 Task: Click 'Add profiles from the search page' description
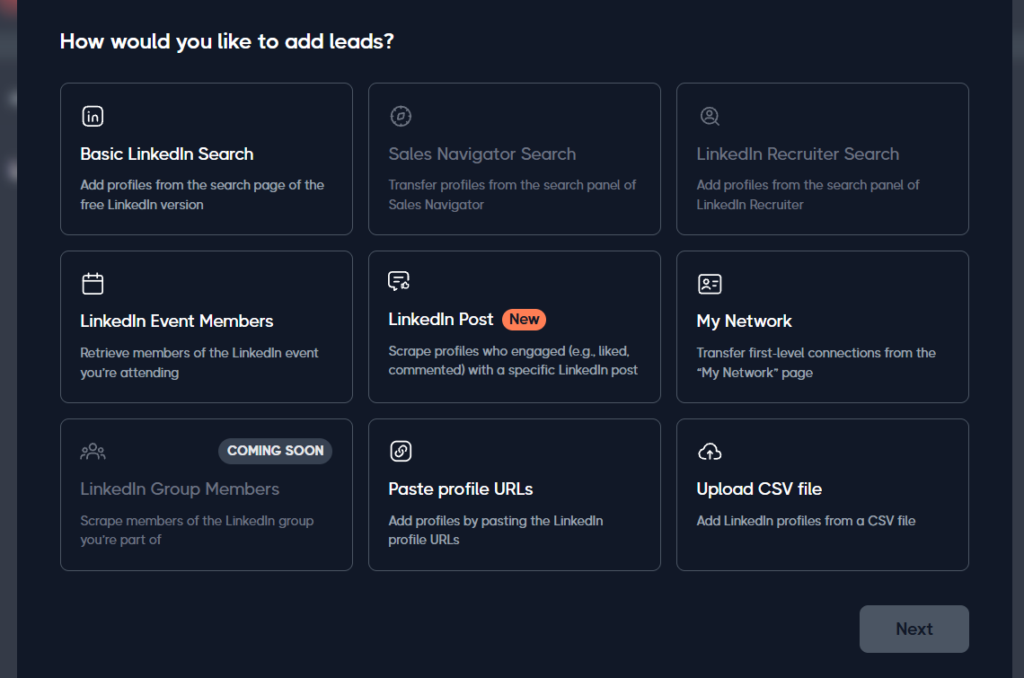click(202, 195)
